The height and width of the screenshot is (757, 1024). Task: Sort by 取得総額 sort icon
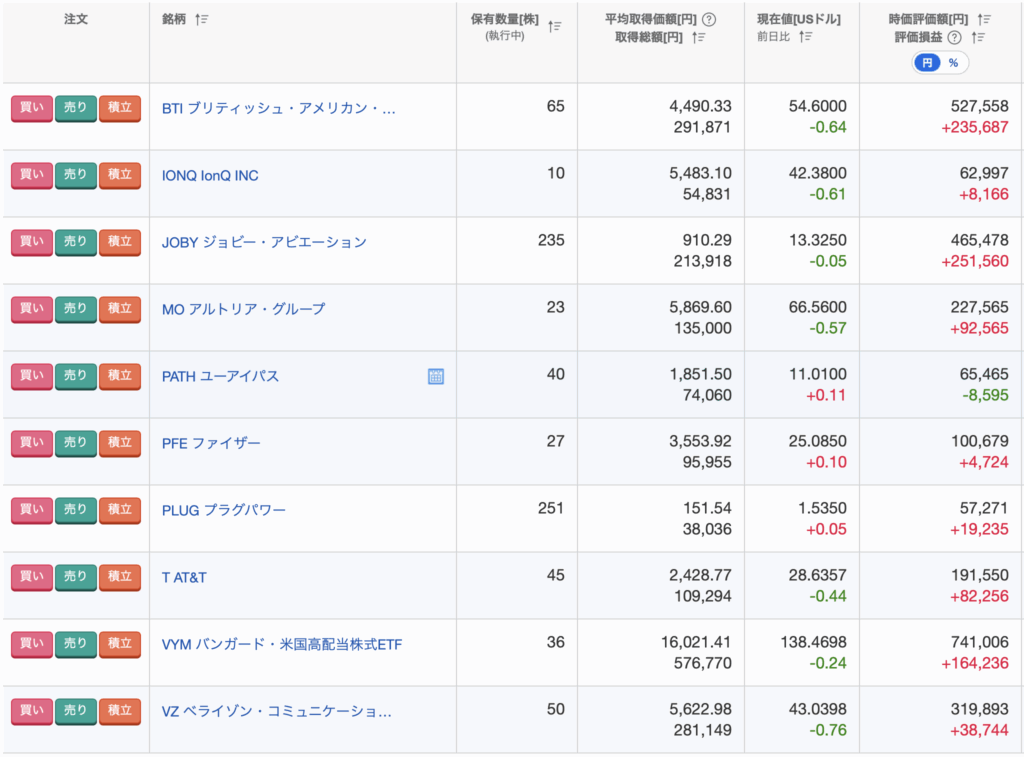[x=699, y=37]
